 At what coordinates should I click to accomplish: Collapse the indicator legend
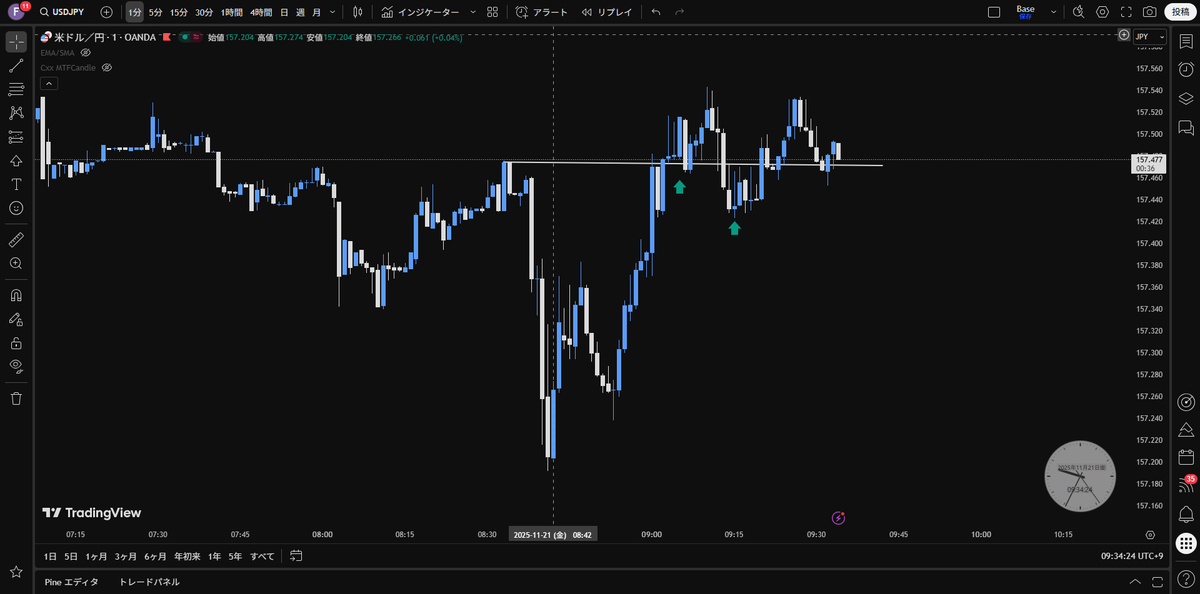(48, 84)
